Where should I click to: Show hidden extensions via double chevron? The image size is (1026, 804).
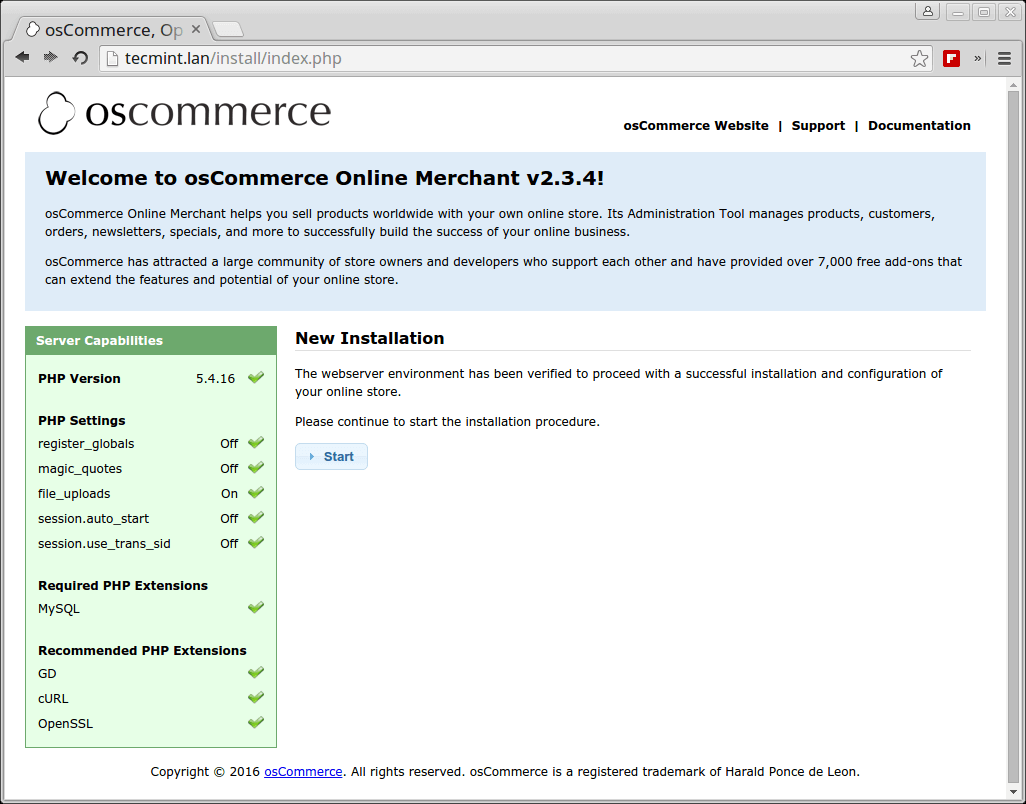pos(978,58)
